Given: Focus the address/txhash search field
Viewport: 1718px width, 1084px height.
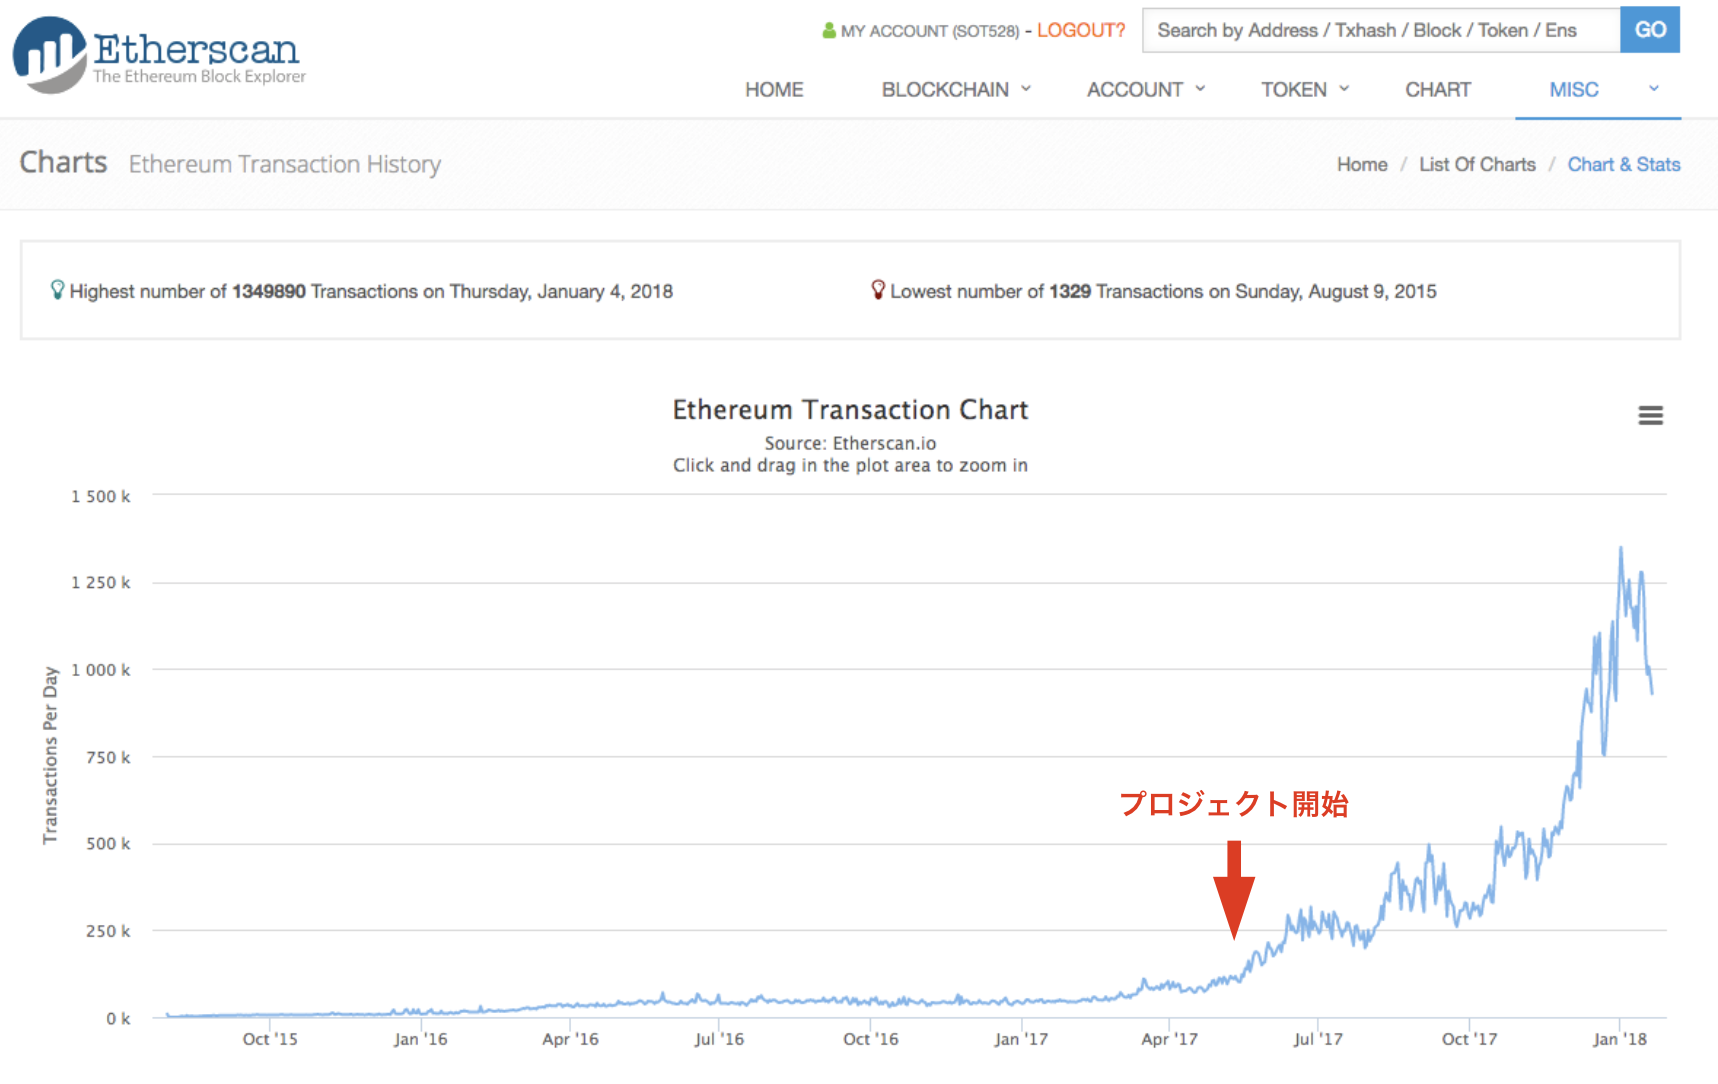Looking at the screenshot, I should click(1380, 31).
